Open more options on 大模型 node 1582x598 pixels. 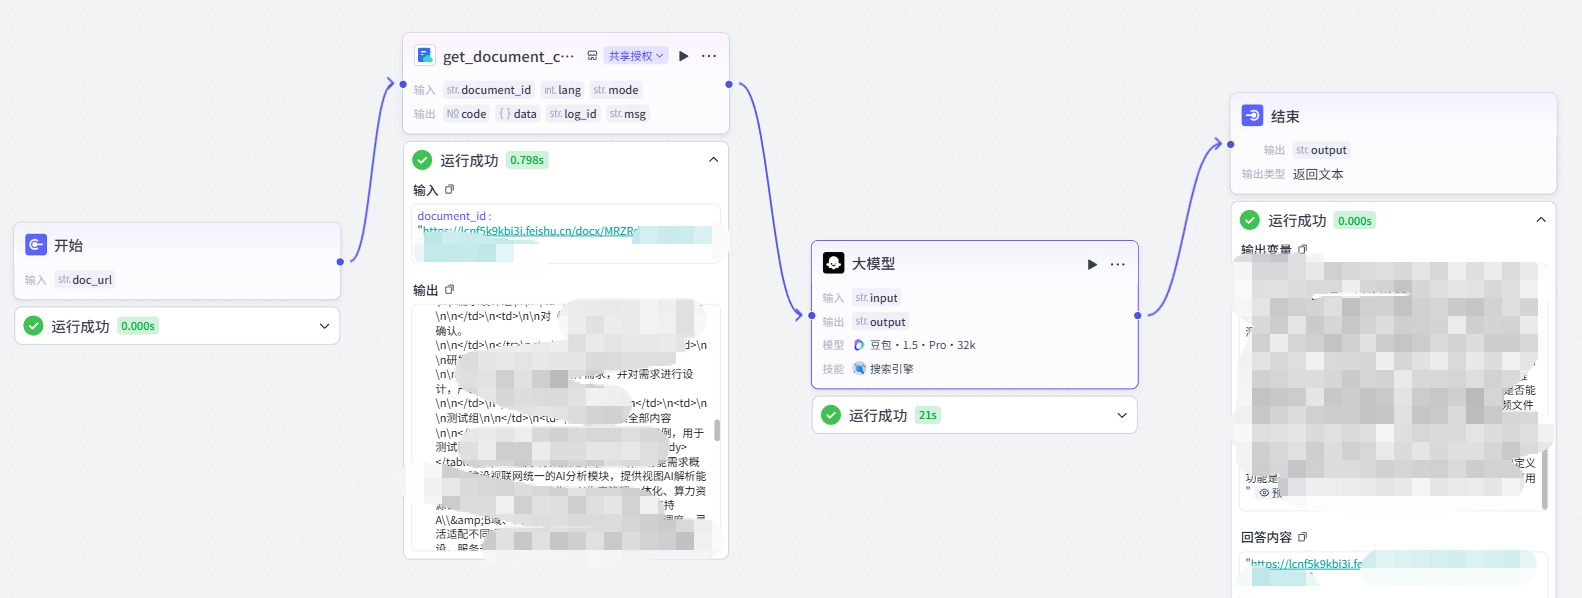click(1118, 264)
